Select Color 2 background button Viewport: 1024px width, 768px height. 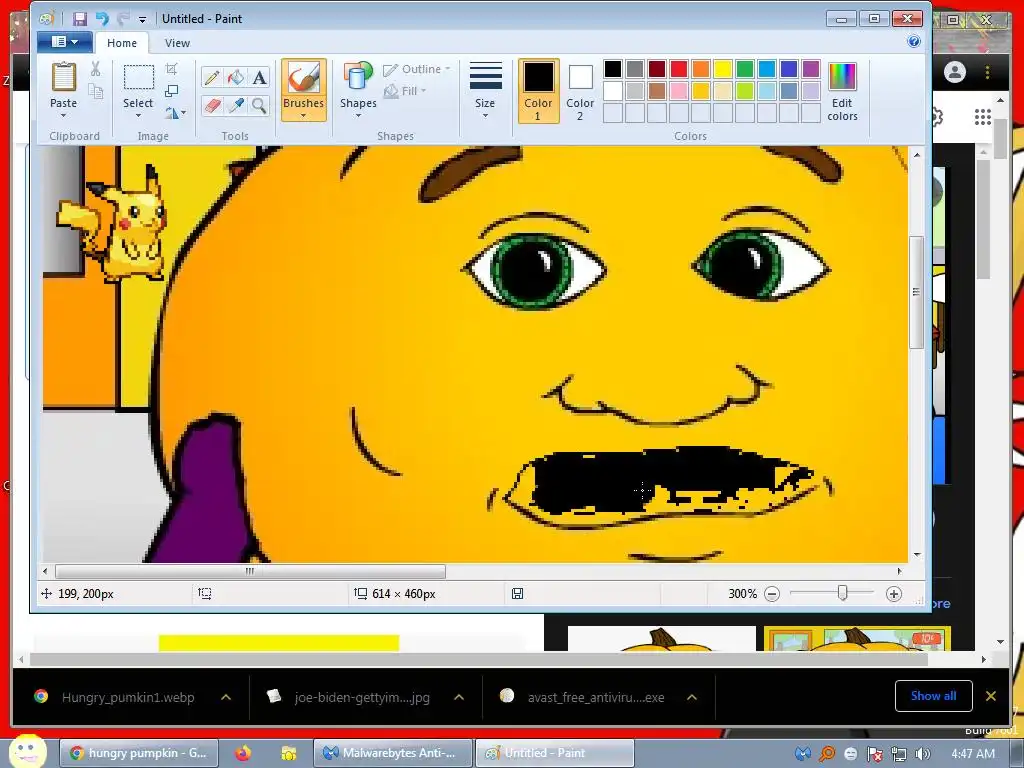tap(580, 91)
